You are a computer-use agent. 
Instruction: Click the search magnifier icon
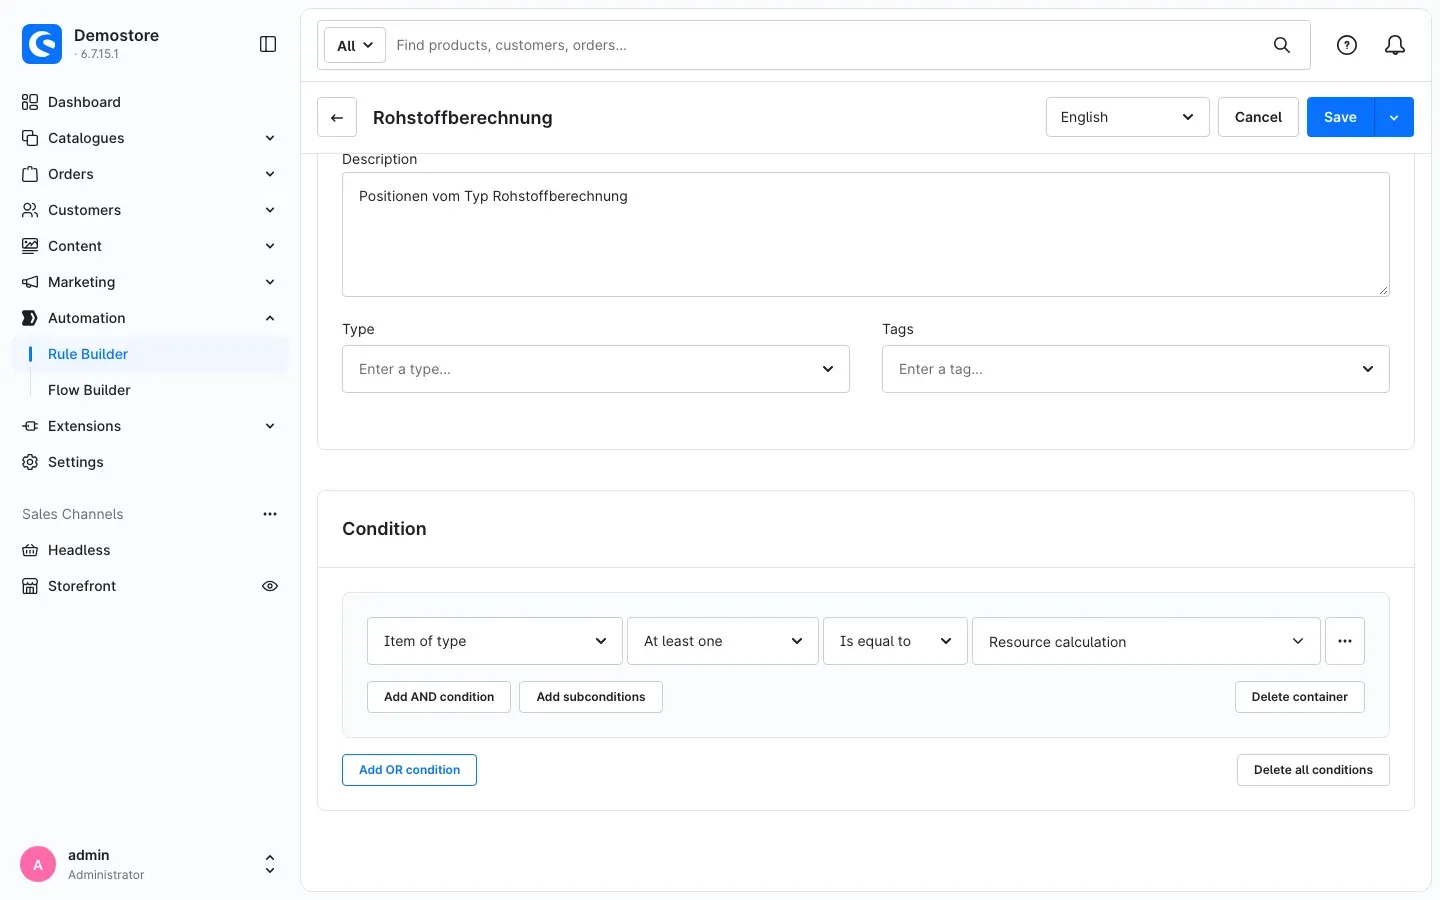[x=1282, y=45]
